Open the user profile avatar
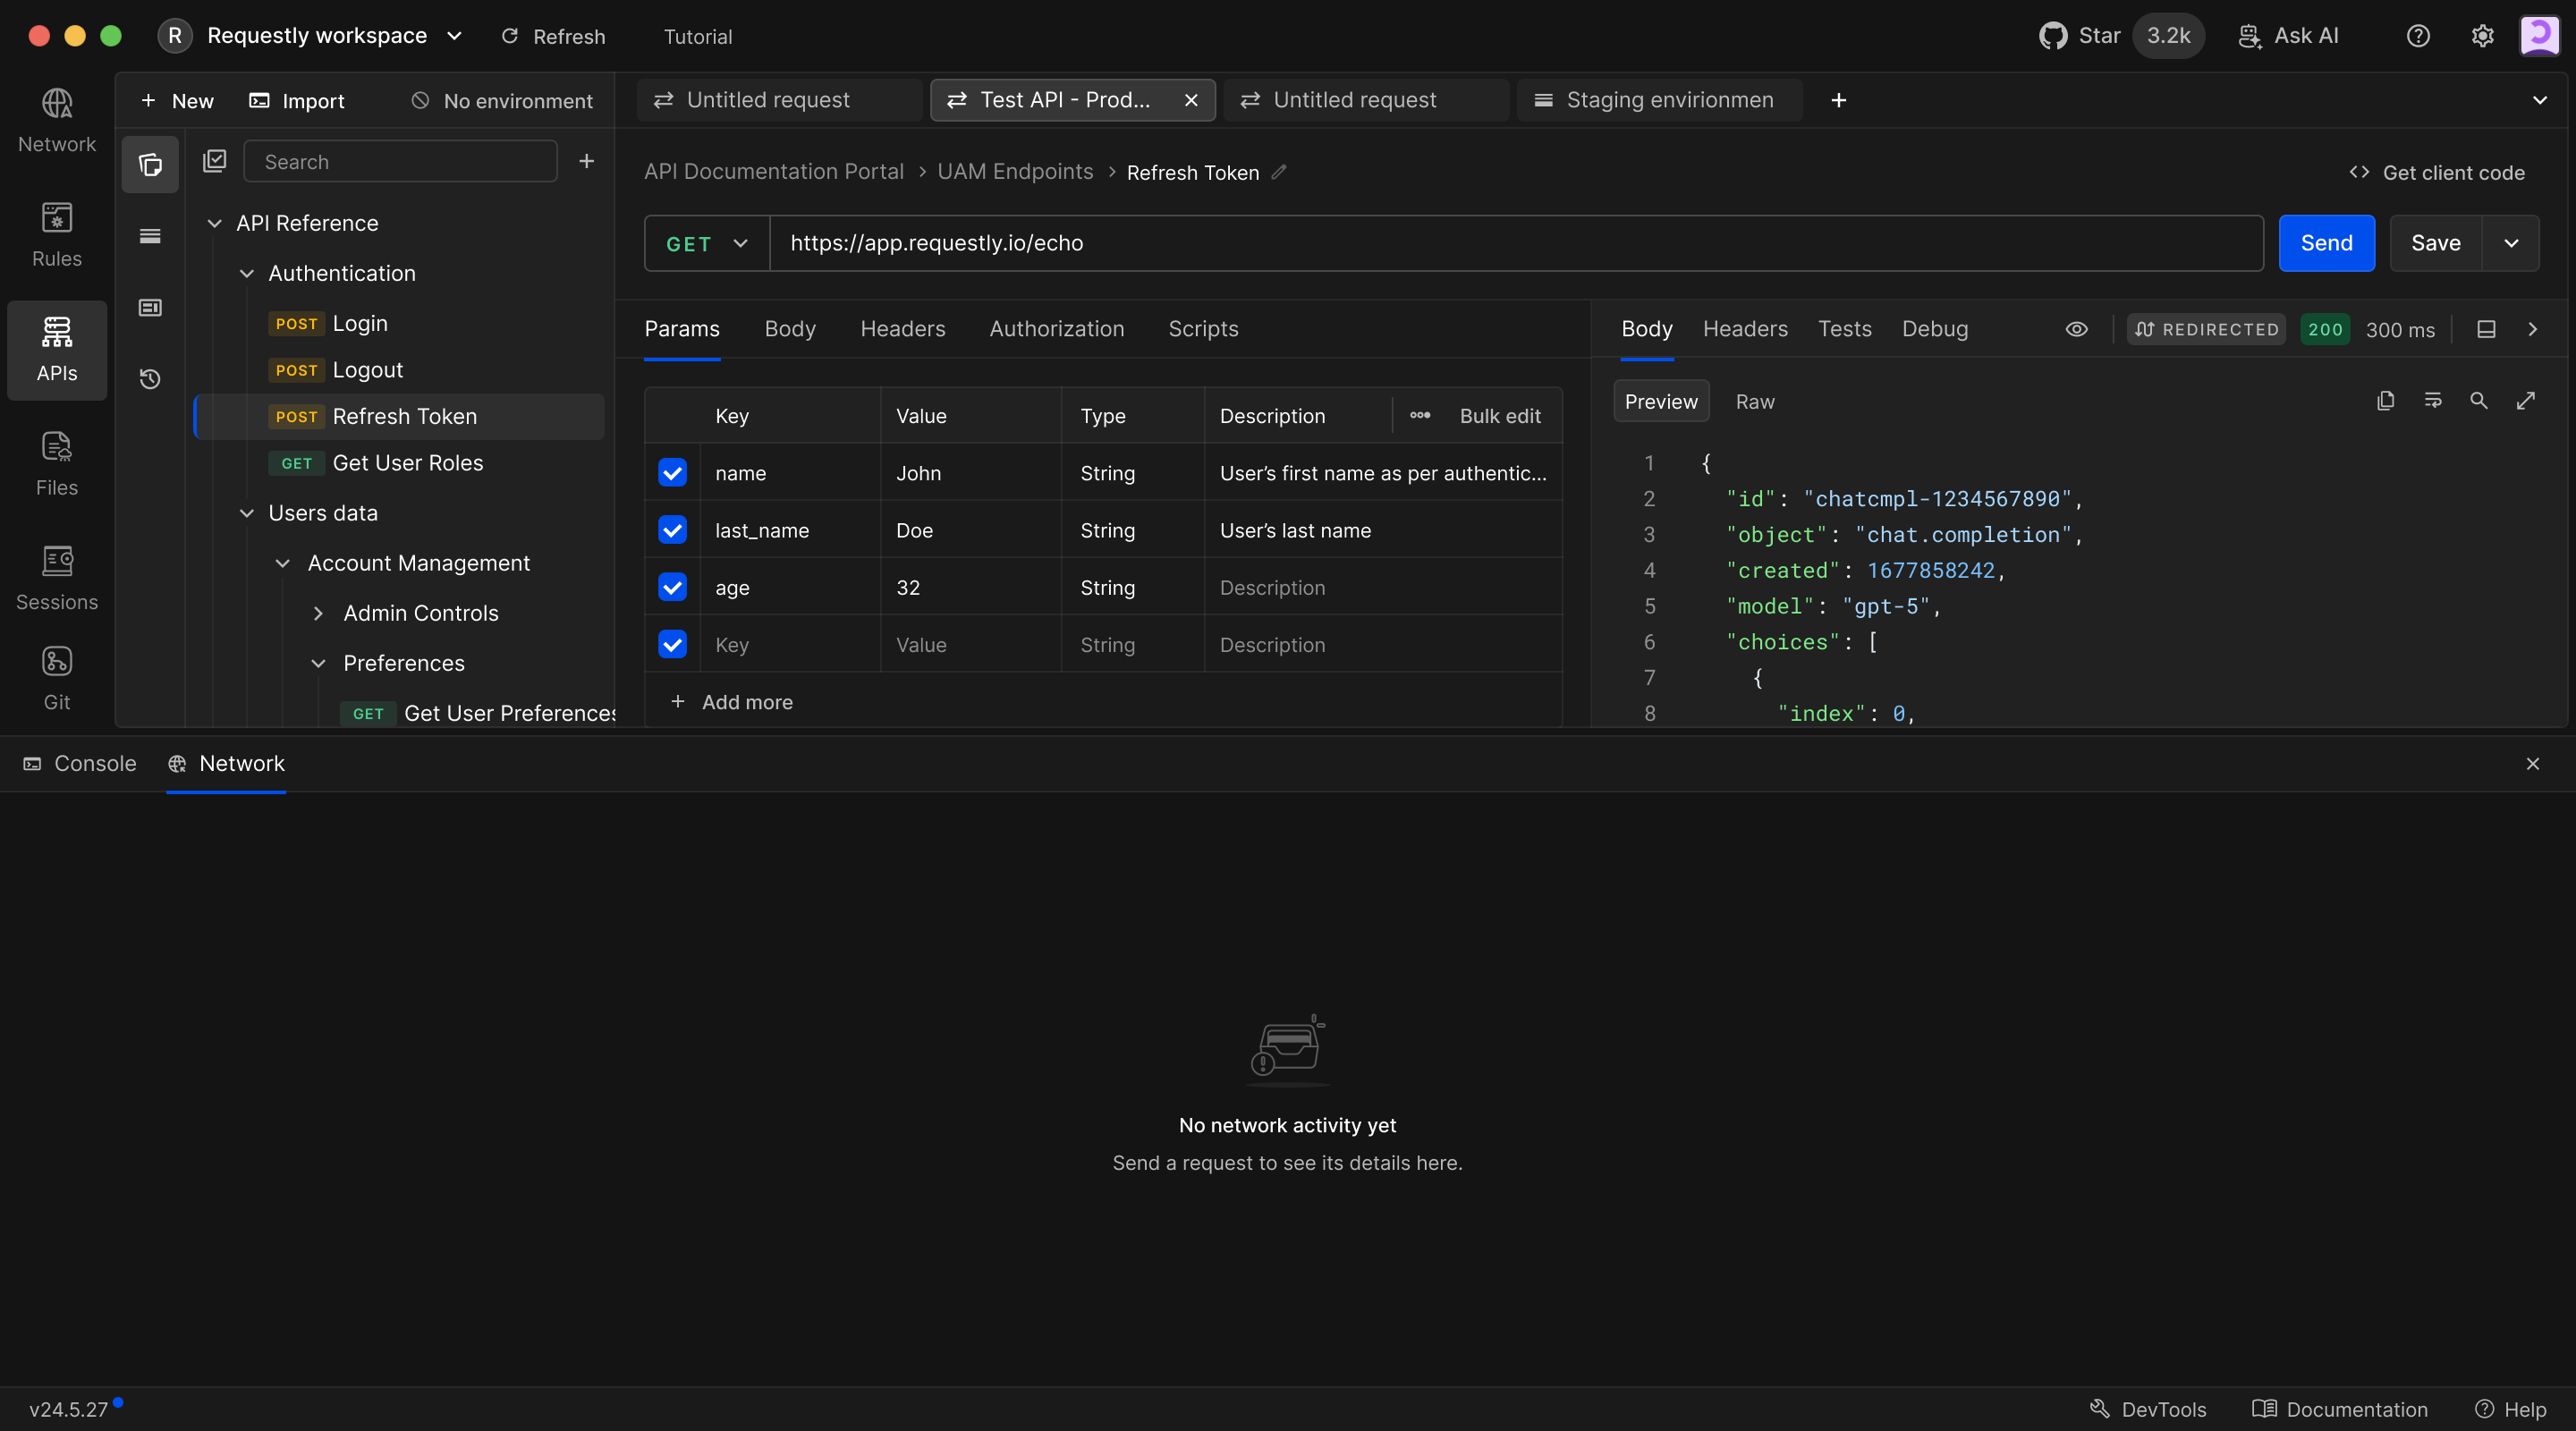This screenshot has width=2576, height=1431. (x=2539, y=36)
